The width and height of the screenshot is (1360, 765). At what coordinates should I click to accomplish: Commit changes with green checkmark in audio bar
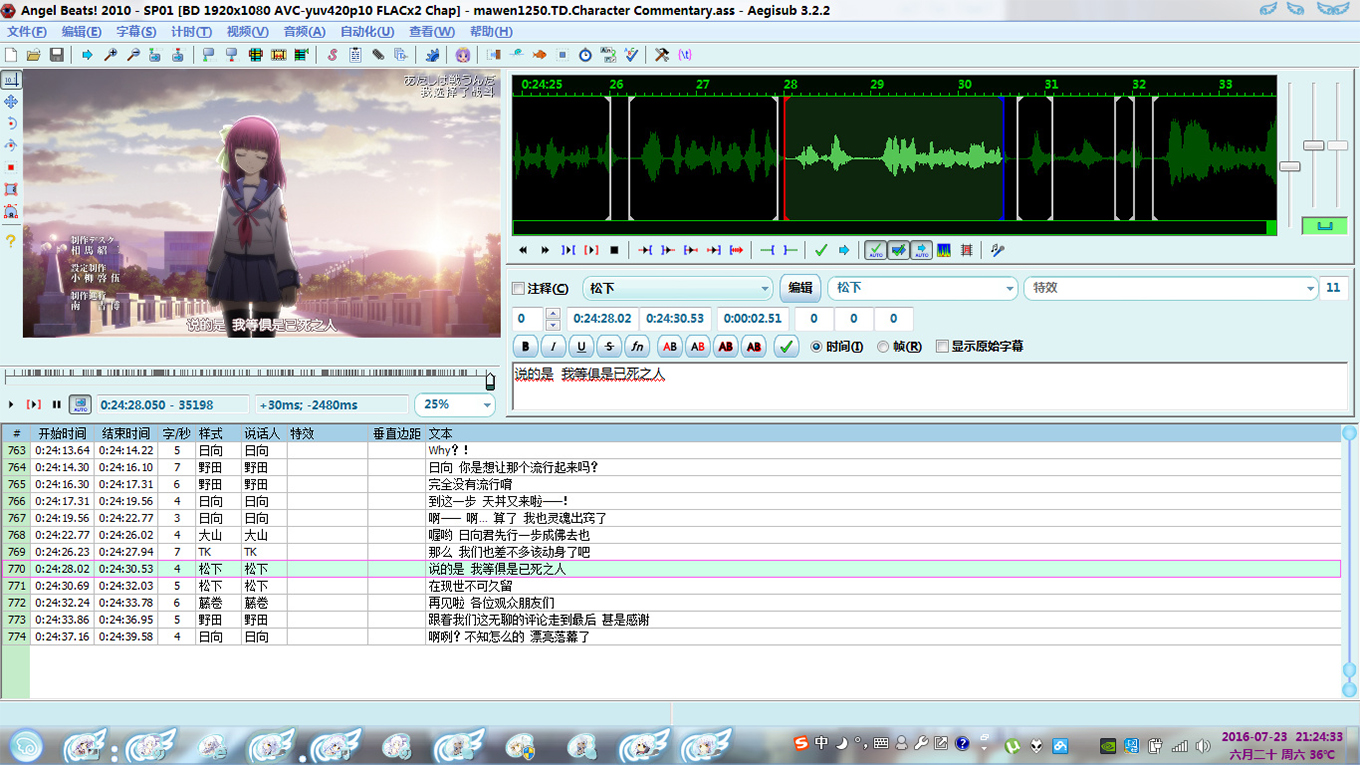click(x=821, y=250)
